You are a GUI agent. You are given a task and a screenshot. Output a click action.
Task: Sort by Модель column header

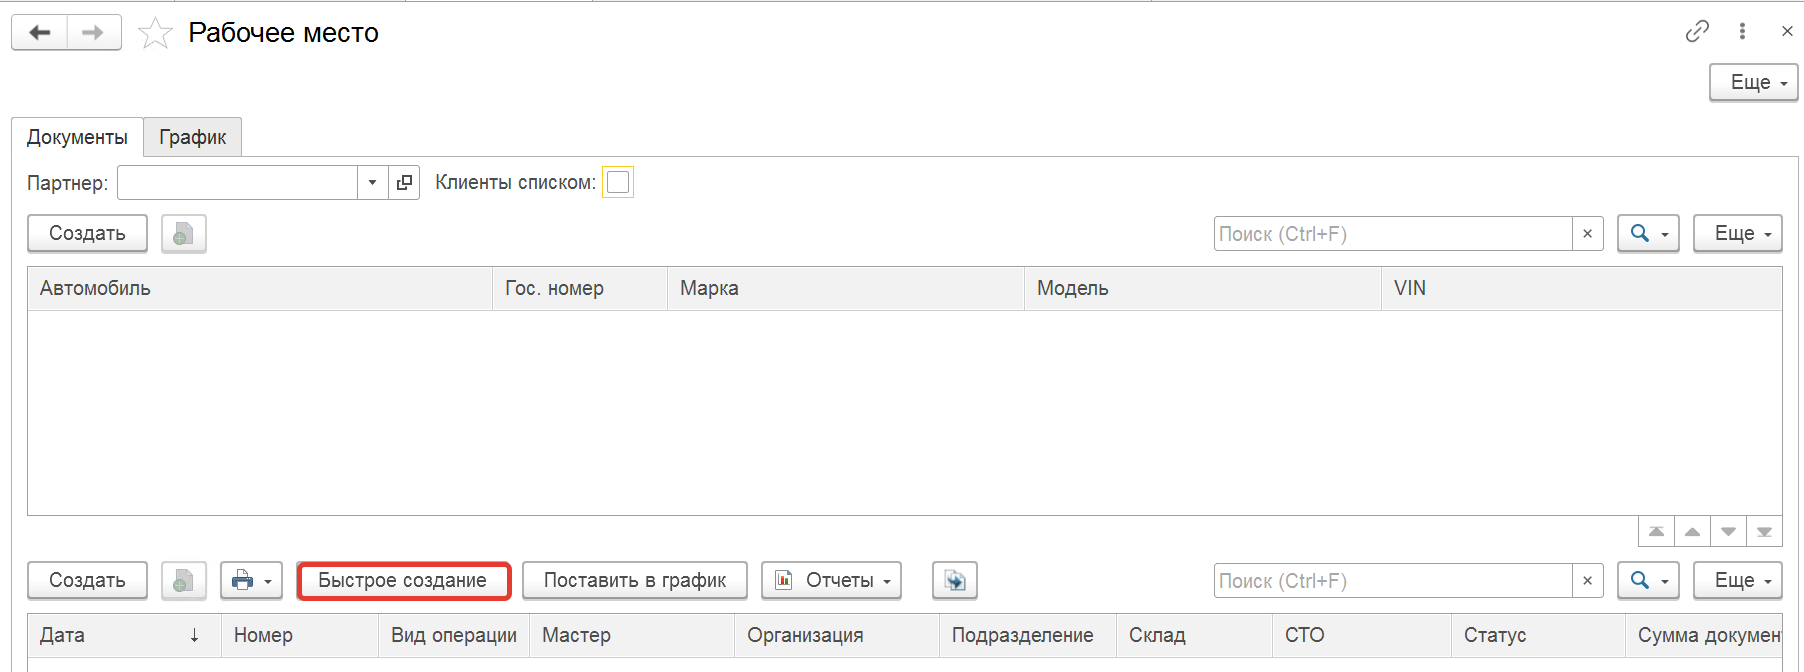1203,288
